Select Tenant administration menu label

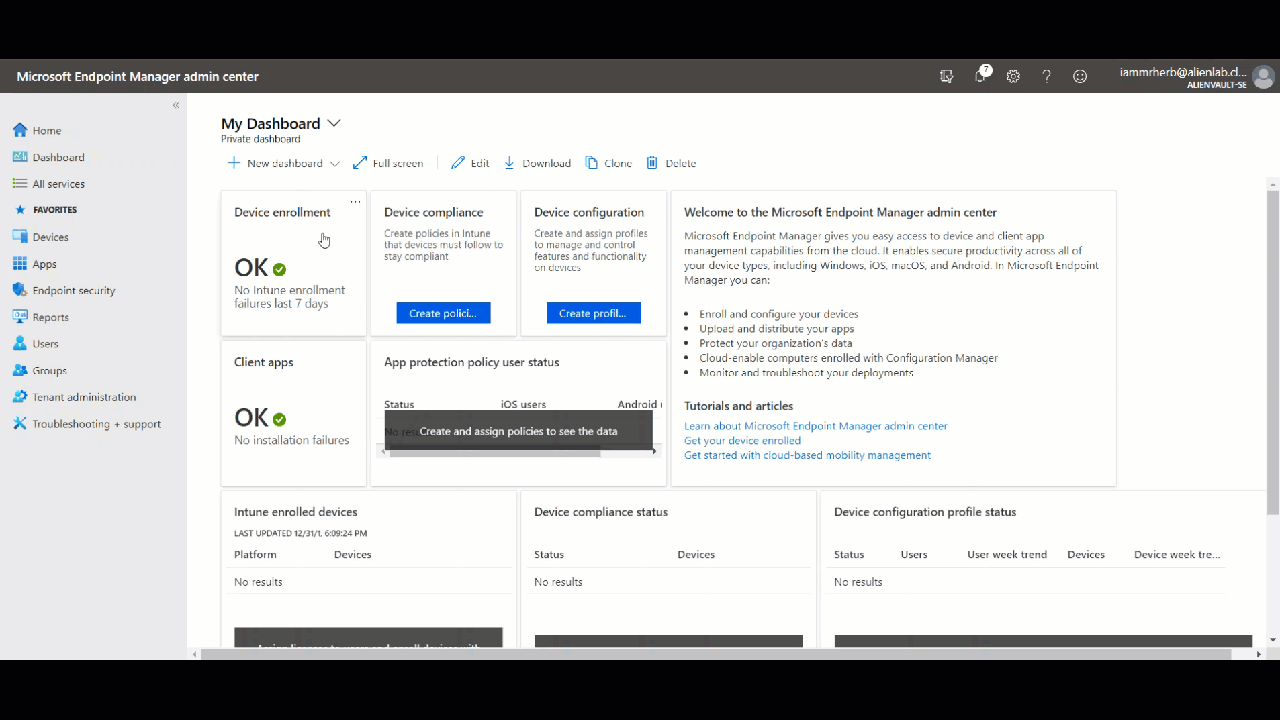point(84,397)
